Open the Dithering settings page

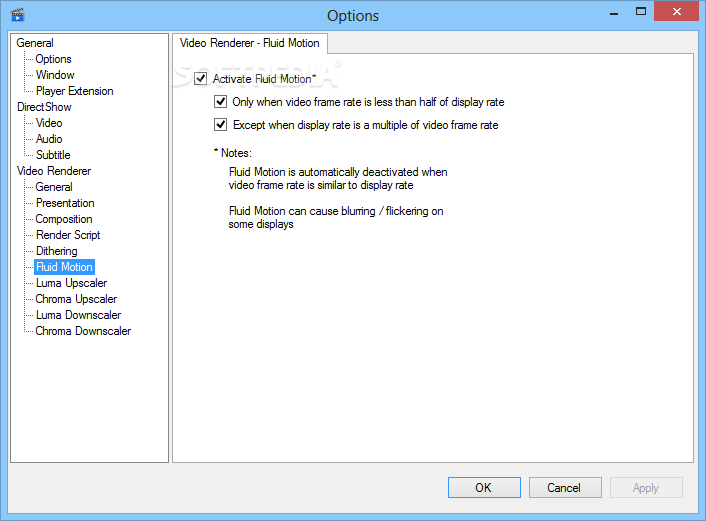[56, 251]
